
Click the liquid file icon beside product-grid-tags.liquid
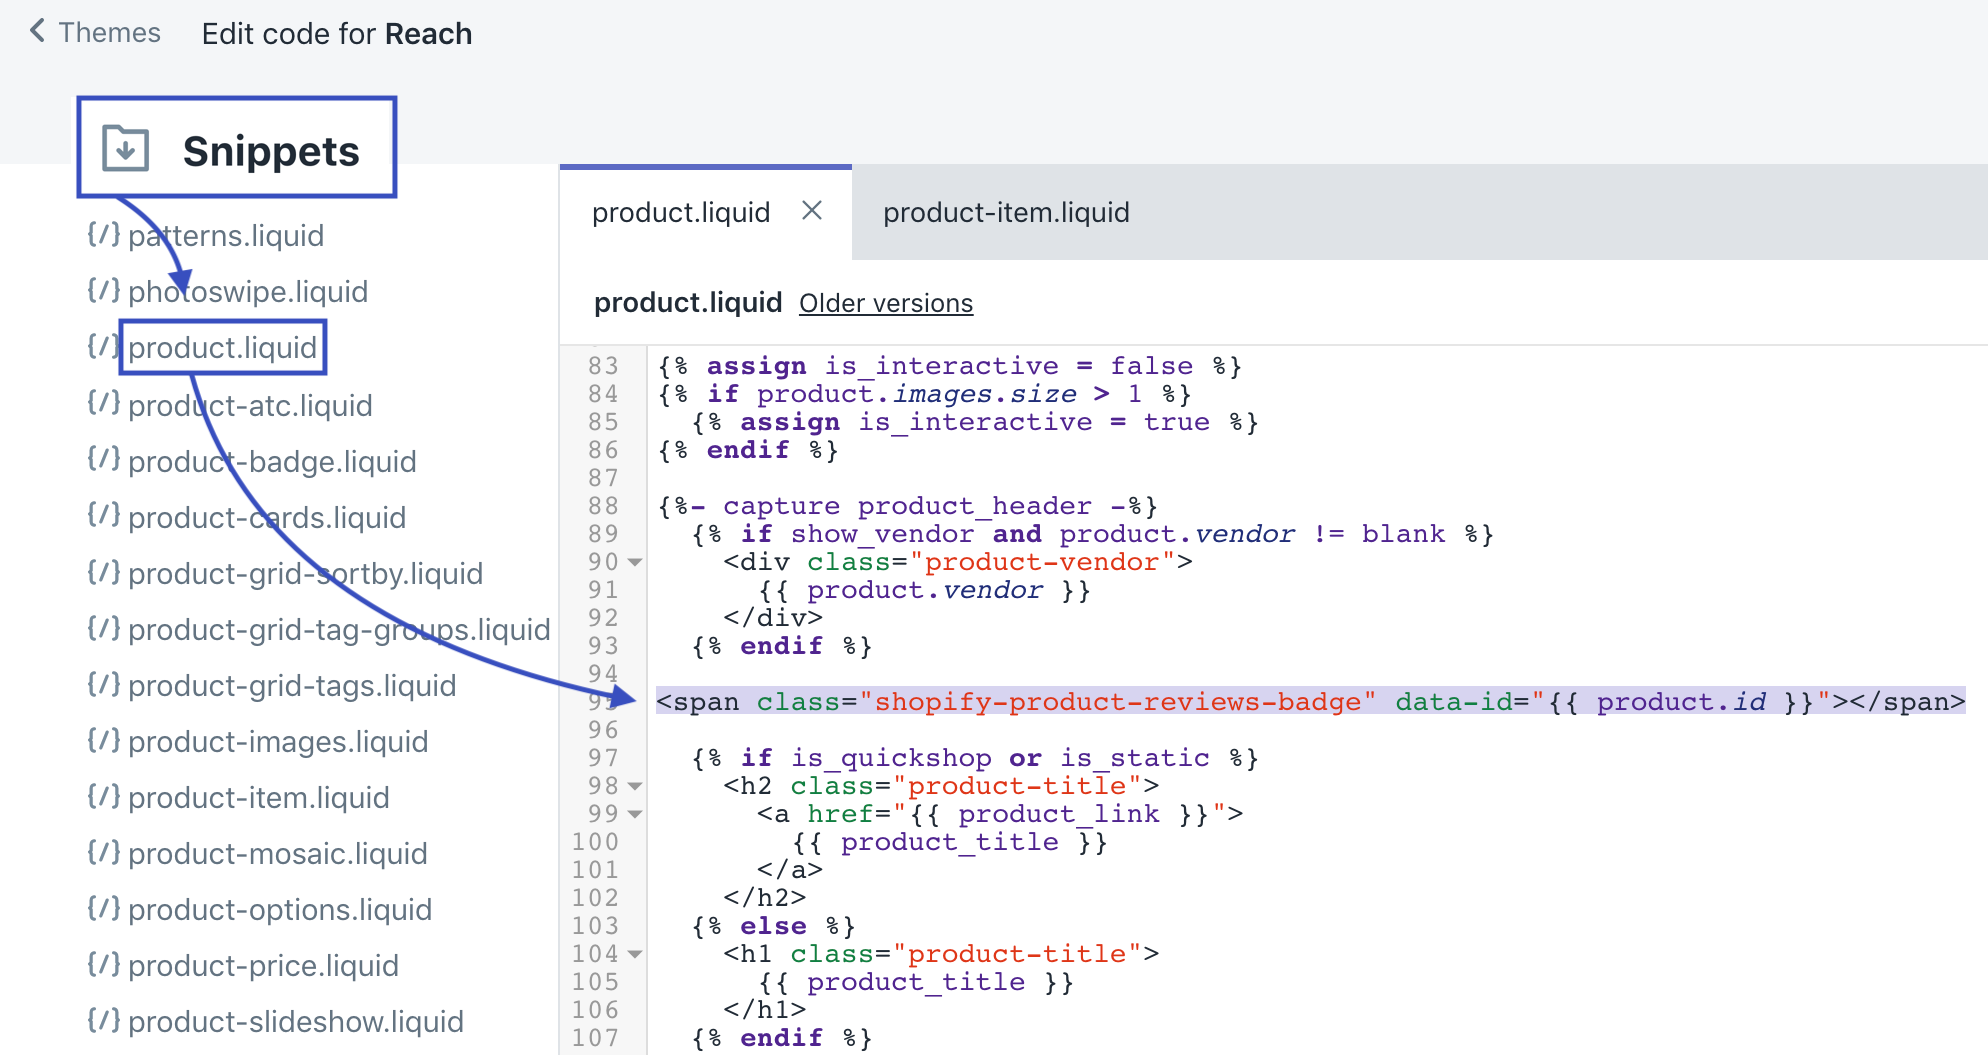103,684
